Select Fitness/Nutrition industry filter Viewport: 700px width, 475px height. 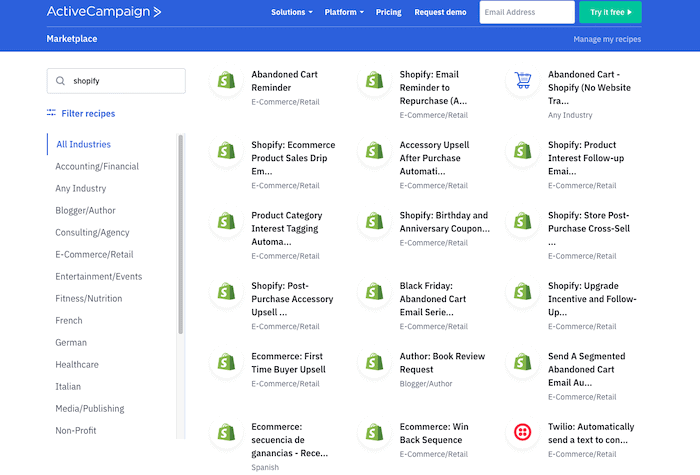pos(89,298)
